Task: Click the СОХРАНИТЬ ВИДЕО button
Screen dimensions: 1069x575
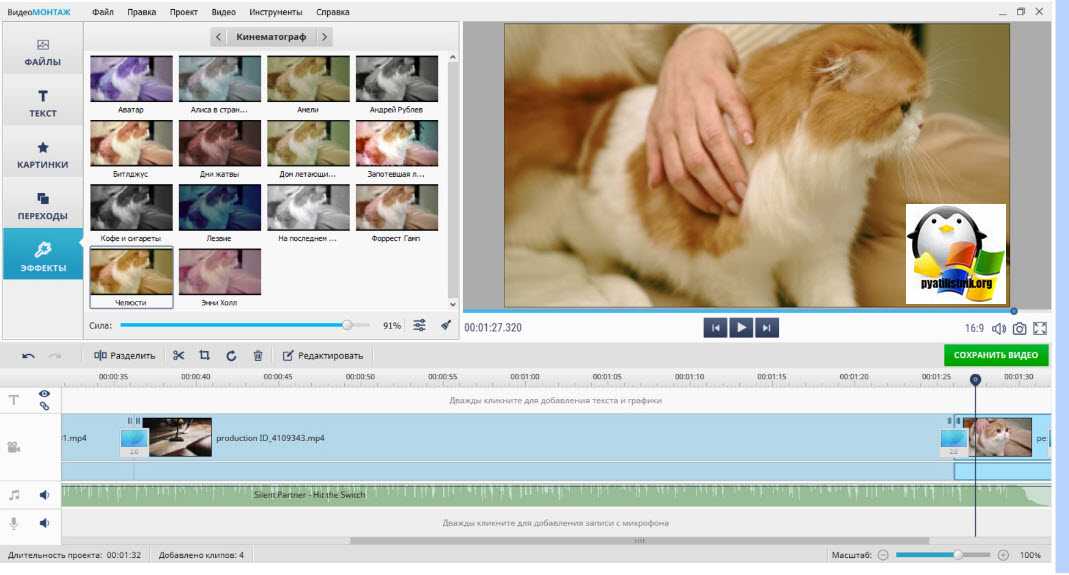Action: click(995, 355)
